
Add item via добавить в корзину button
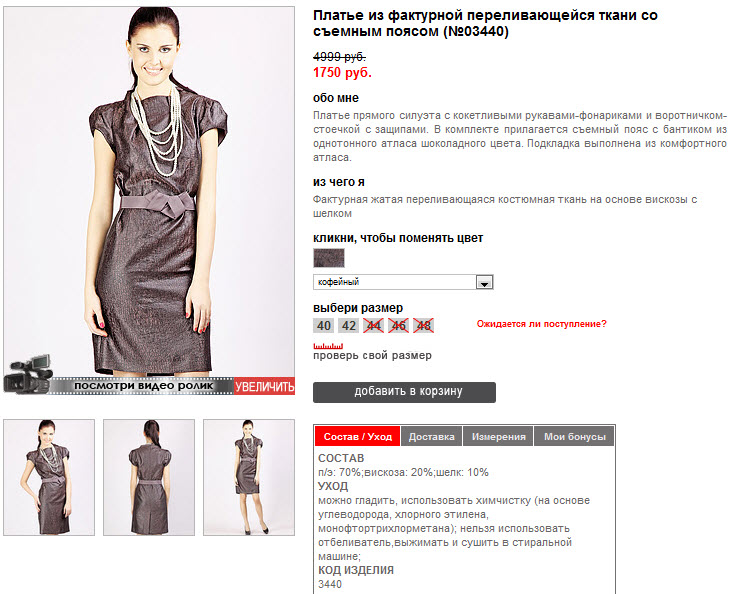[404, 392]
